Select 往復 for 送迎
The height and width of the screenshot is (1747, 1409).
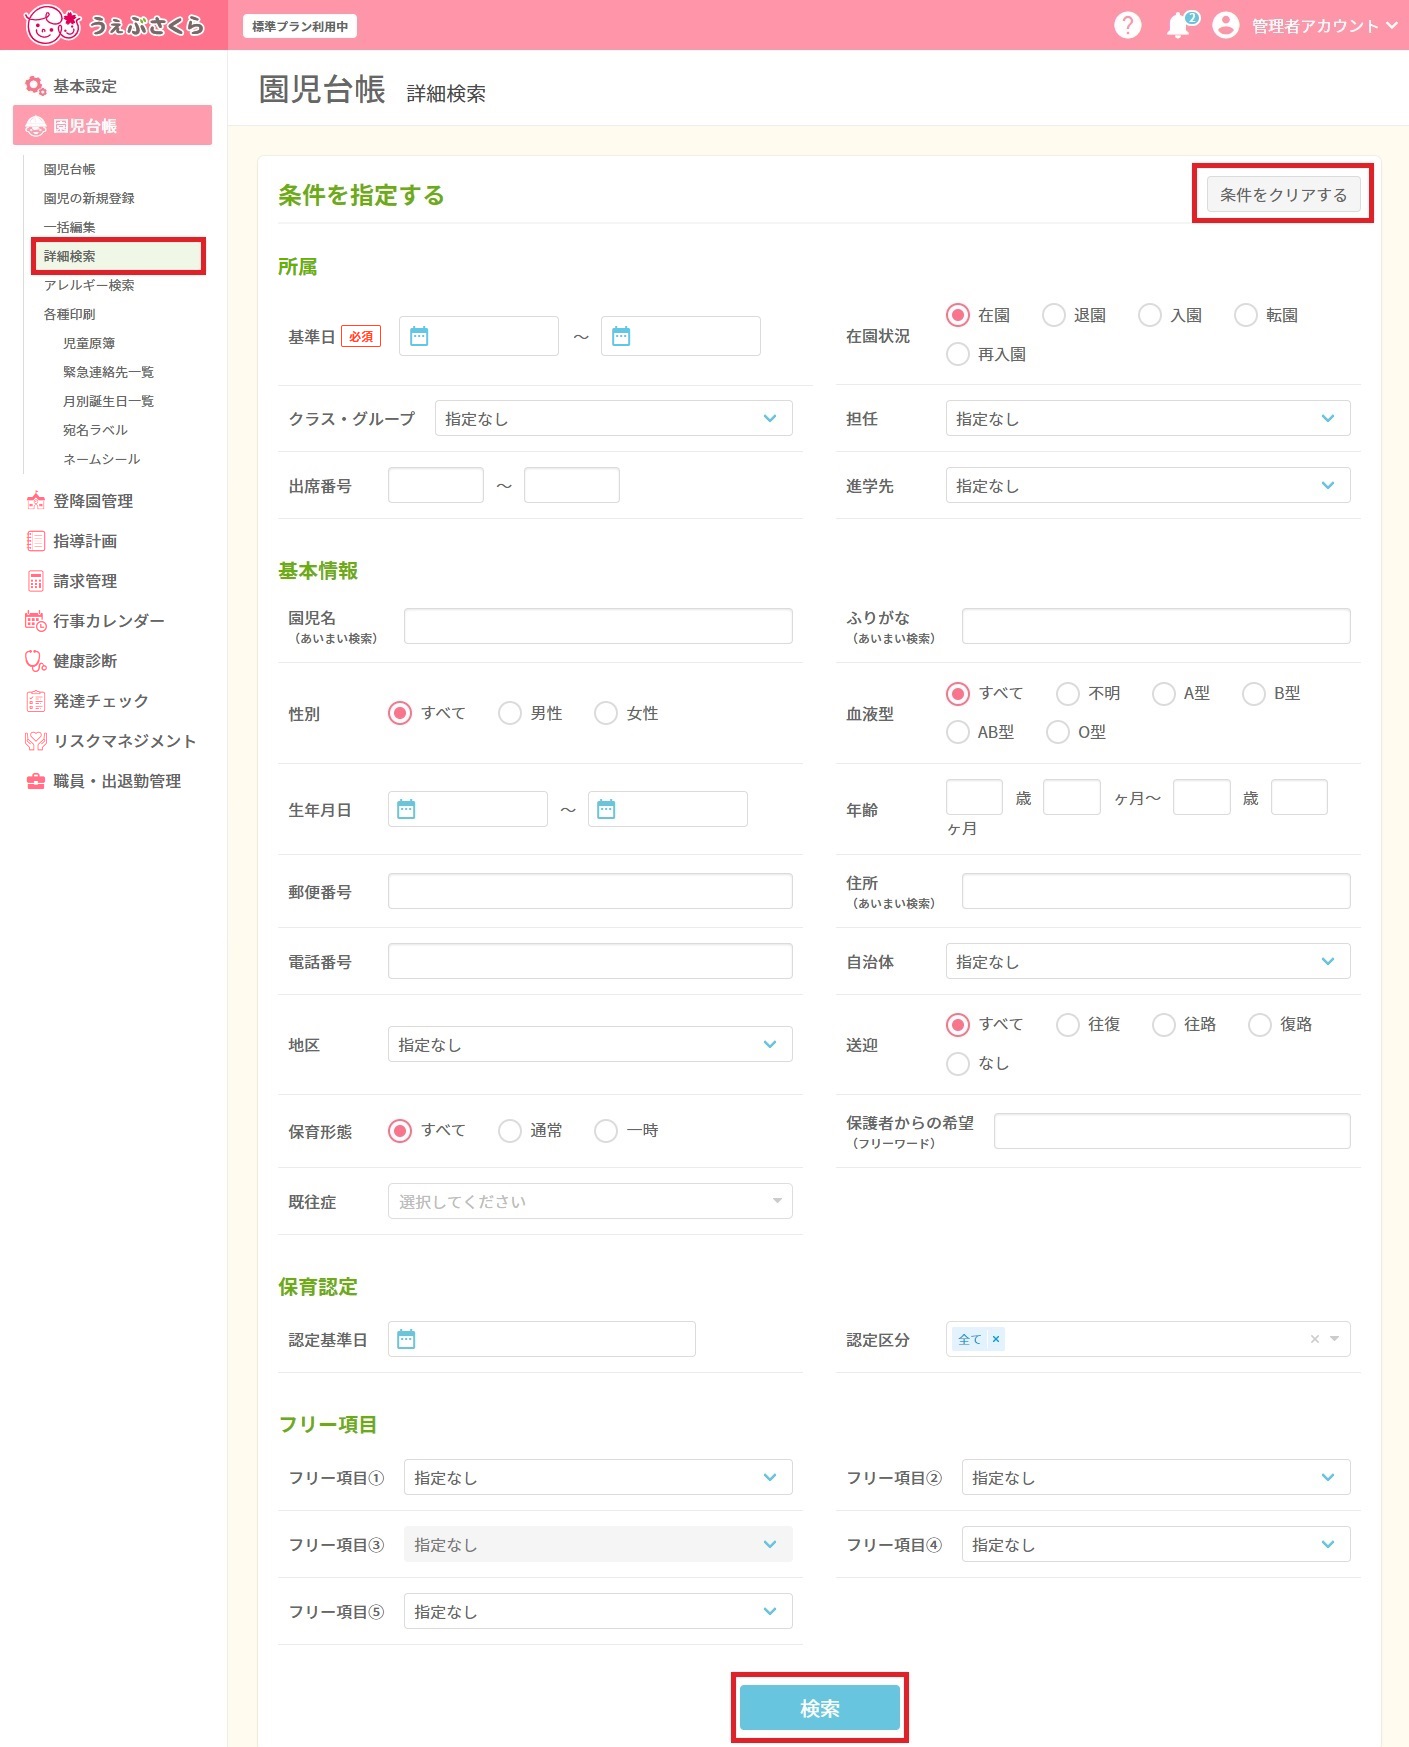(x=1068, y=1024)
